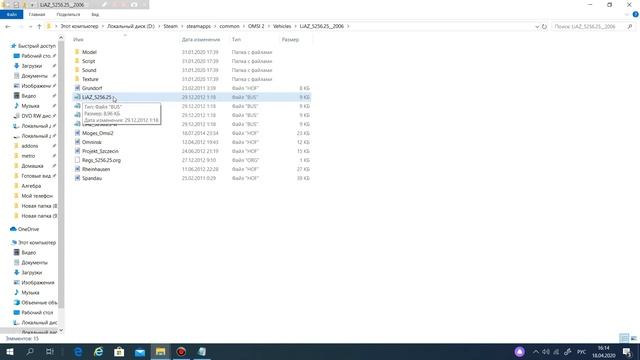Click the sidebar scrollbar down arrow

pos(61,331)
